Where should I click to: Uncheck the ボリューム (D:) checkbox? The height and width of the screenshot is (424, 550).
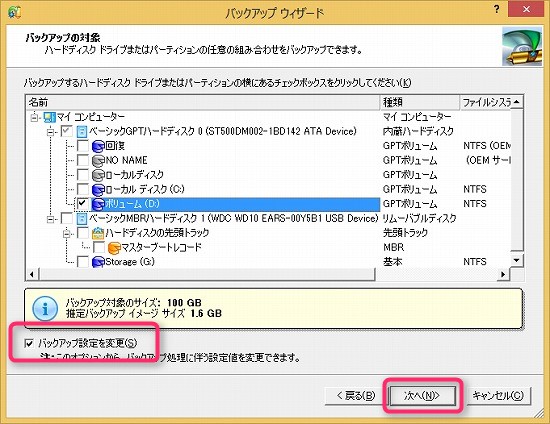tap(83, 204)
